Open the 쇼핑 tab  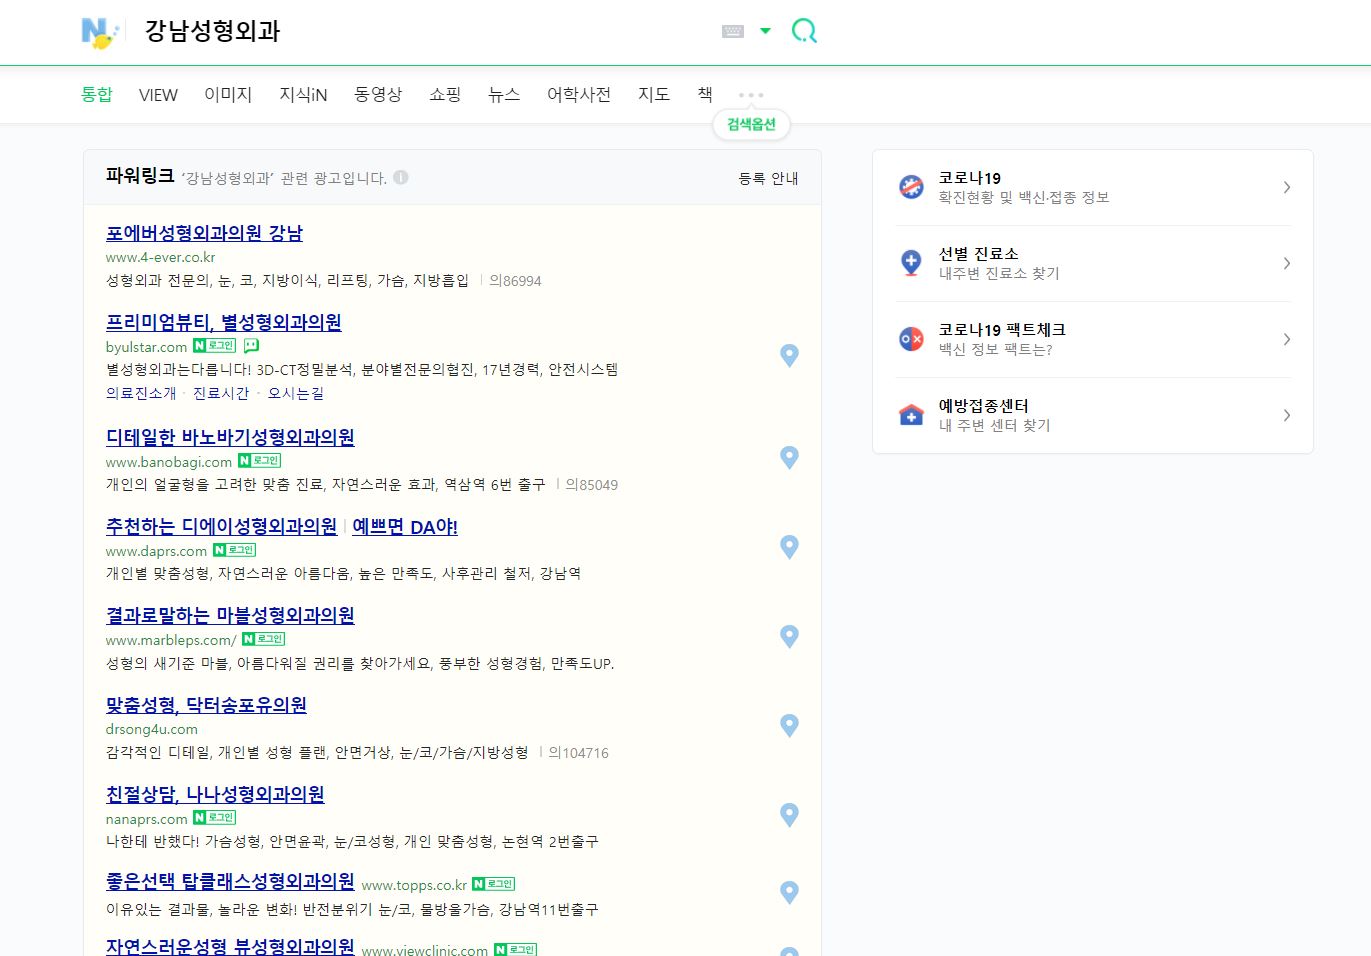click(445, 94)
